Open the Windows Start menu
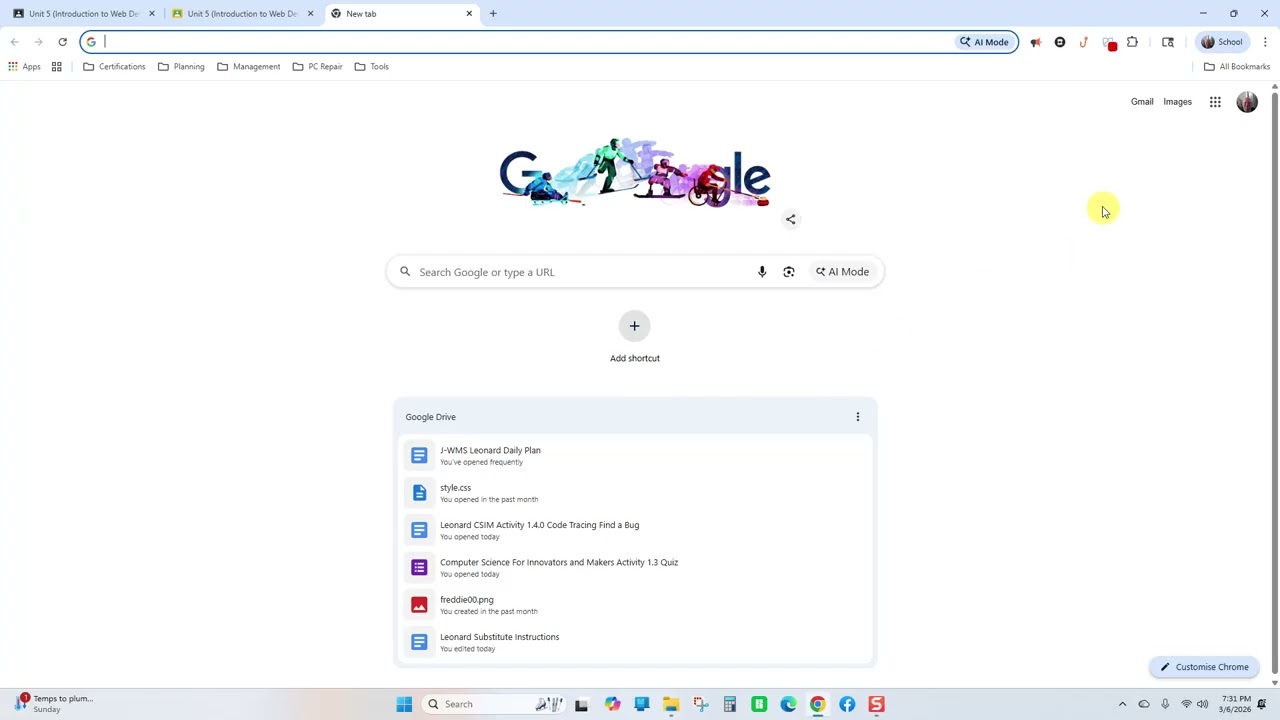The image size is (1280, 720). coord(404,704)
